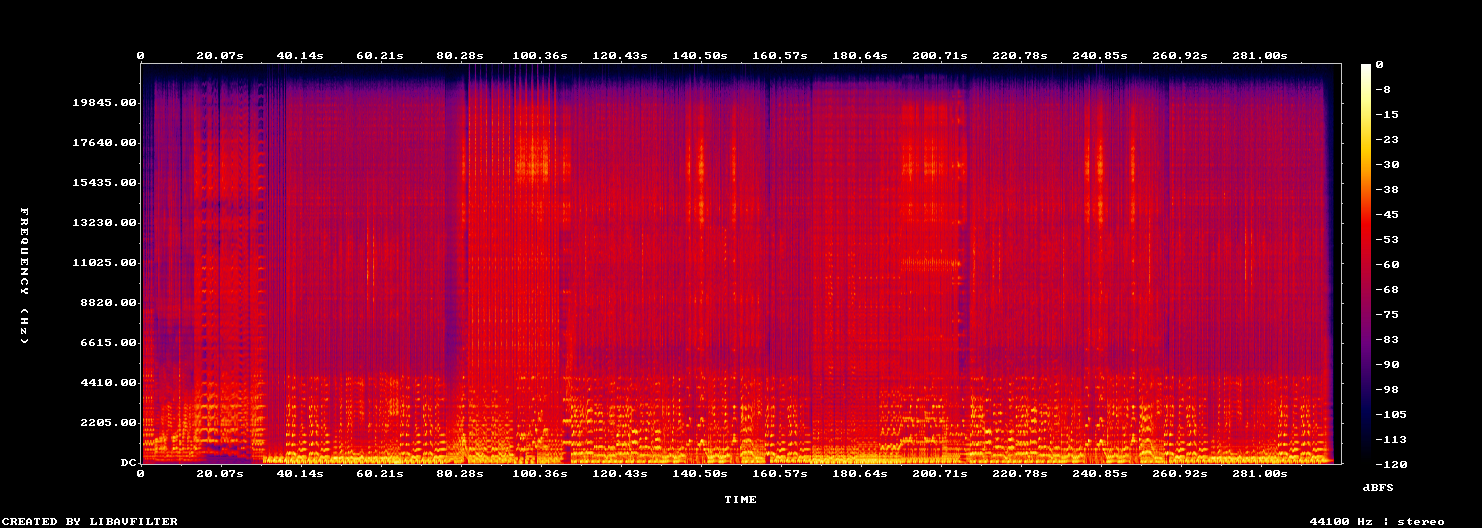Click the -8 value on dBFS scale
Image resolution: width=1482 pixels, height=528 pixels.
(1382, 90)
